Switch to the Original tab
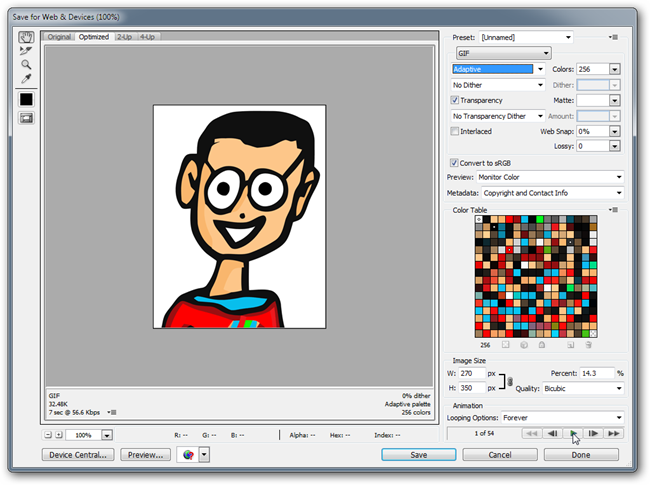This screenshot has height=485, width=650. pos(59,37)
